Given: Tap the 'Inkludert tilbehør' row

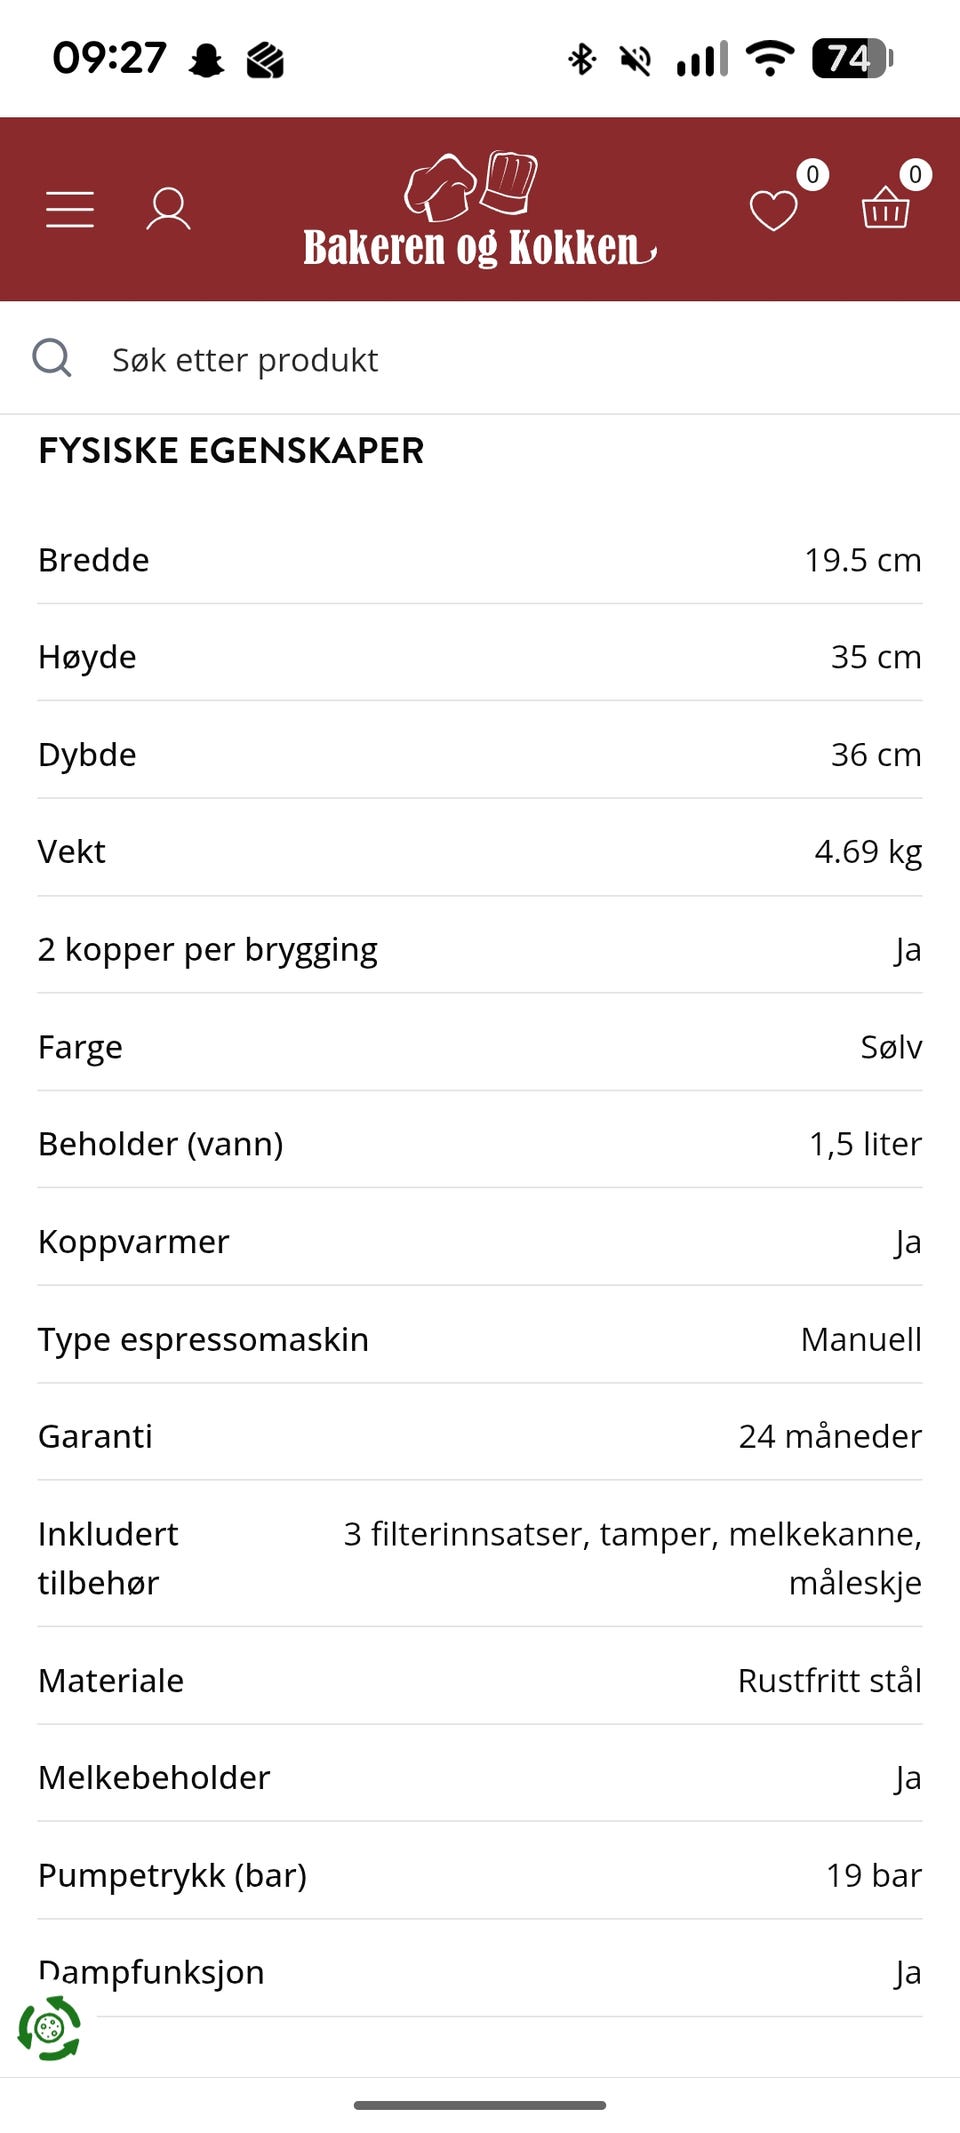Looking at the screenshot, I should click(x=480, y=1557).
